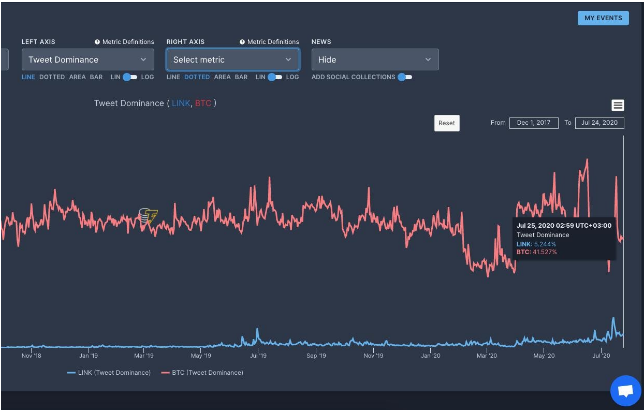644x410 pixels.
Task: Click Right Axis Metric Definitions info icon
Action: [x=242, y=41]
